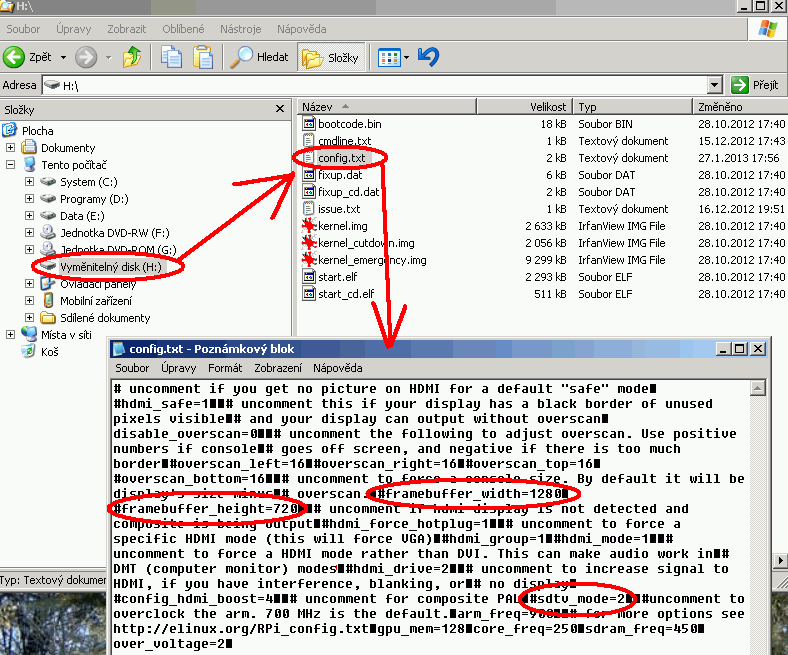
Task: Click the paste clipboard toolbar icon
Action: pyautogui.click(x=203, y=57)
